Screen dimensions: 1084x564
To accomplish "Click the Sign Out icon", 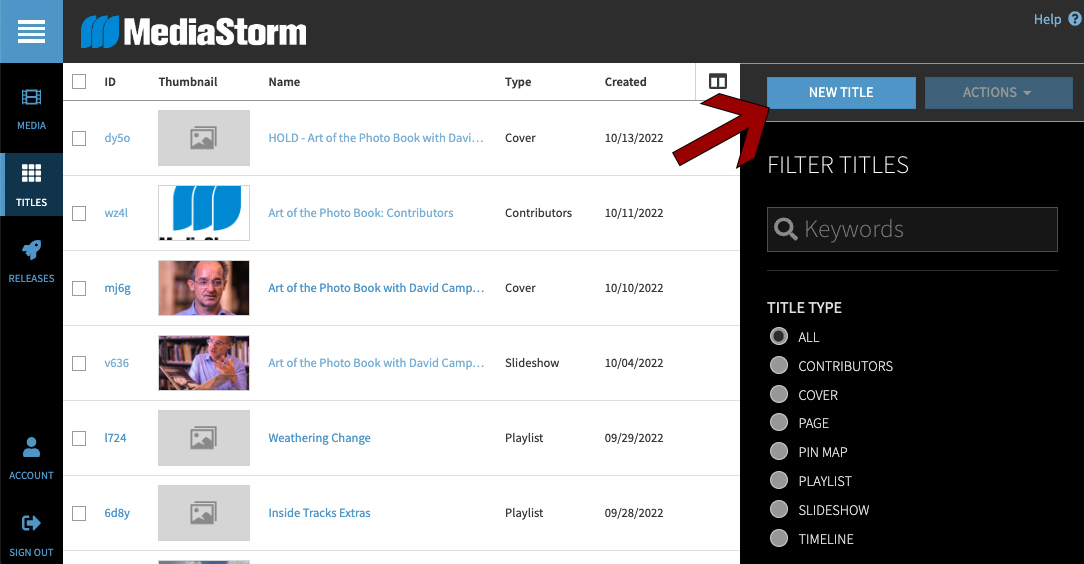I will click(x=31, y=533).
